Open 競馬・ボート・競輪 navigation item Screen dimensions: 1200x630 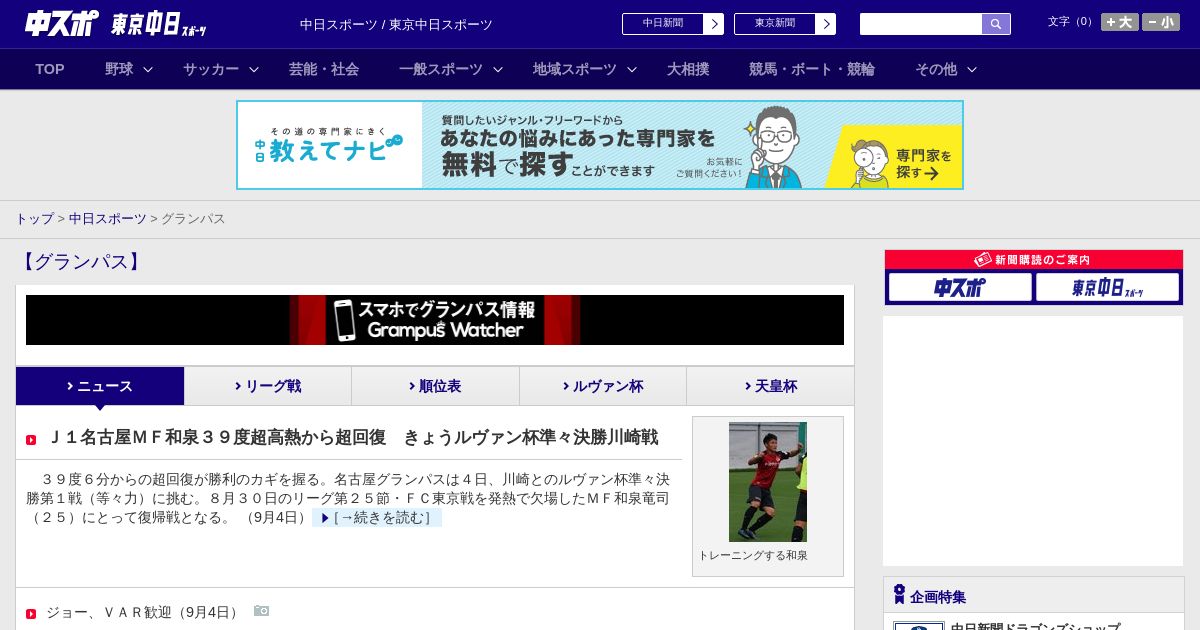[812, 69]
